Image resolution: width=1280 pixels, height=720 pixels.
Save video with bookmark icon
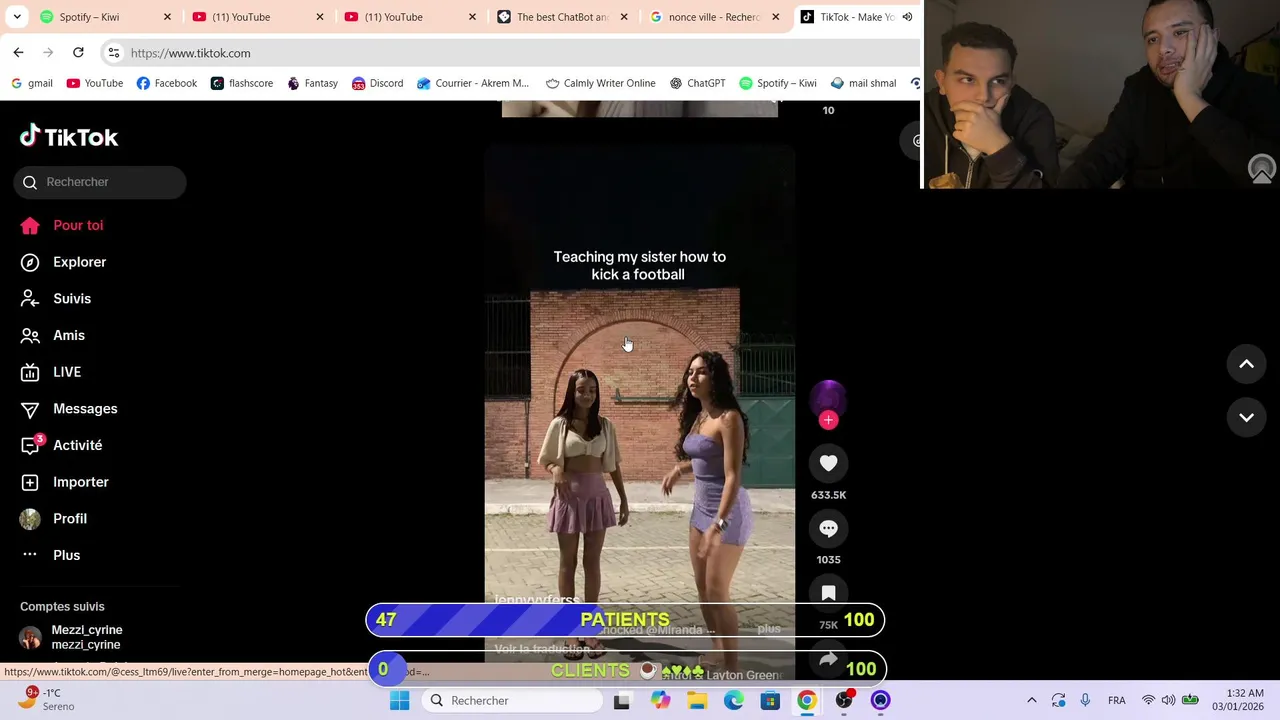[x=828, y=593]
